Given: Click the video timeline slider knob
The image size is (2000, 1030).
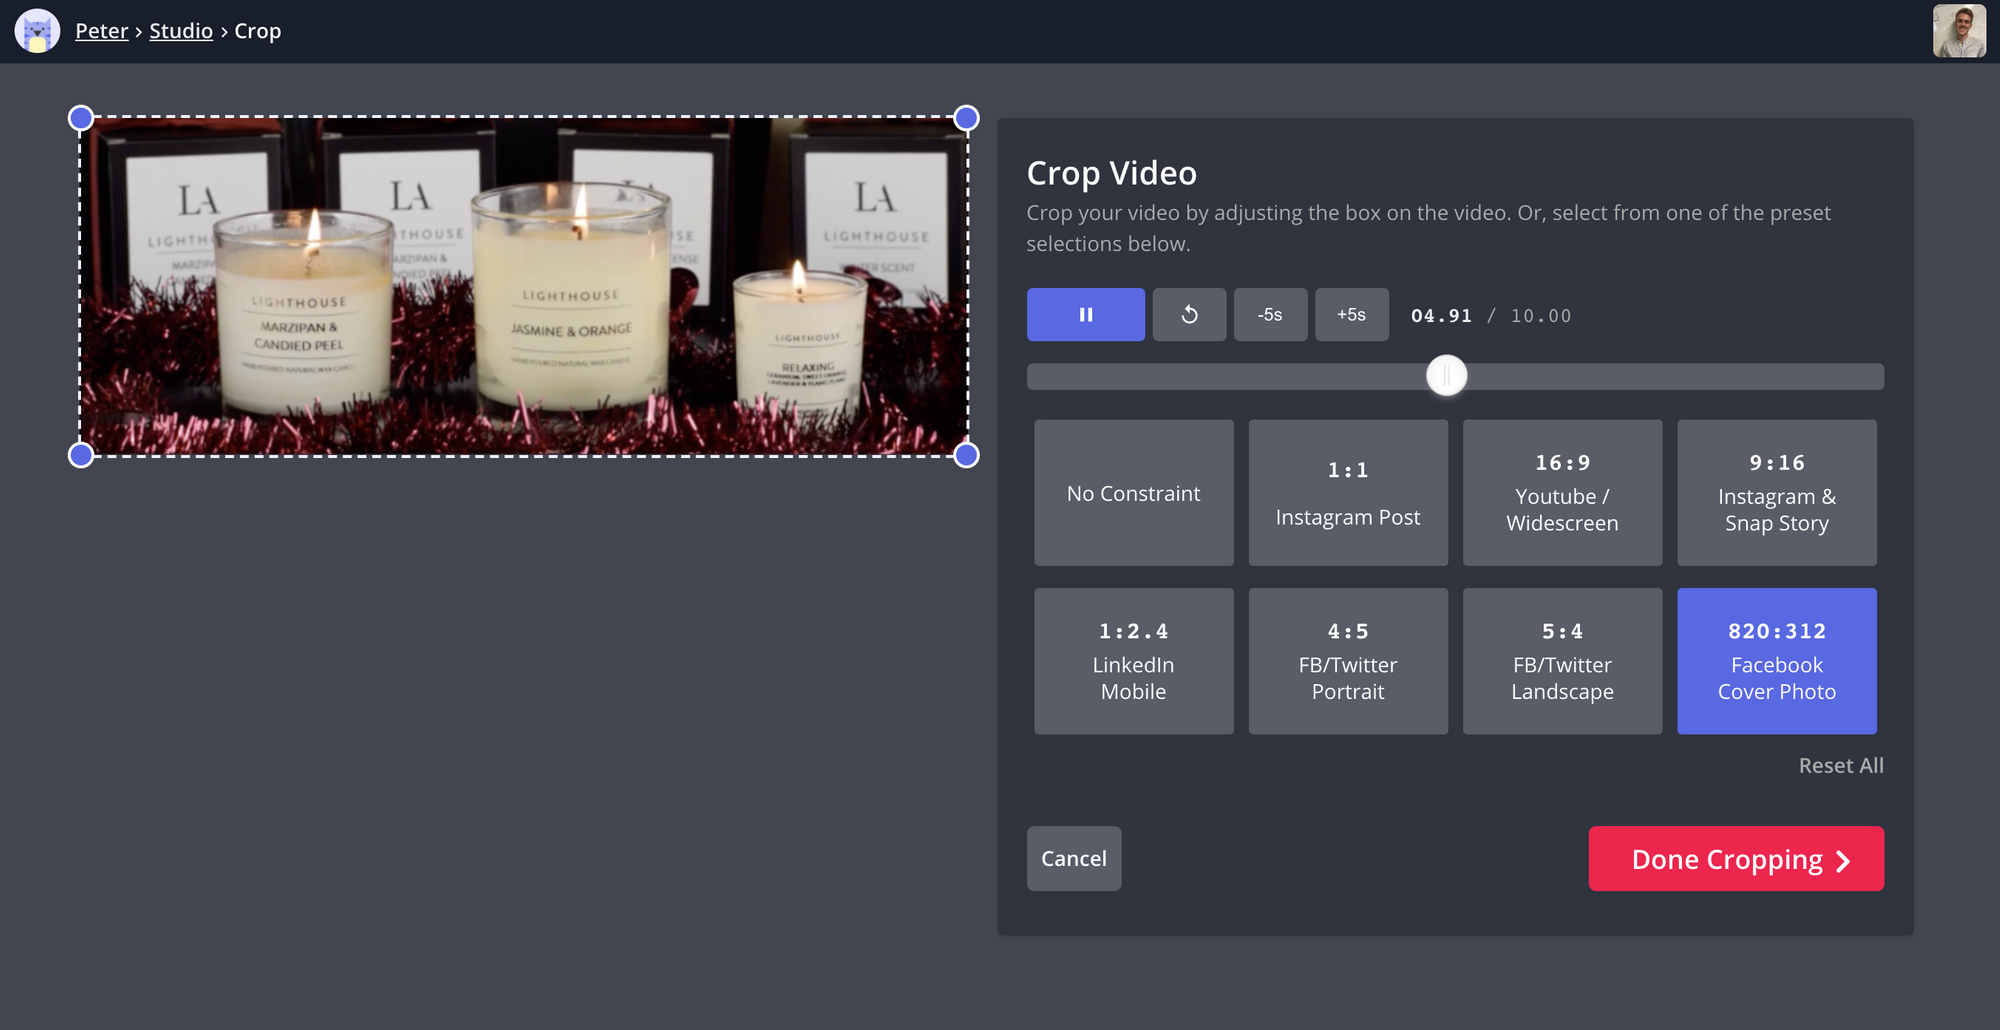Looking at the screenshot, I should click(x=1446, y=376).
